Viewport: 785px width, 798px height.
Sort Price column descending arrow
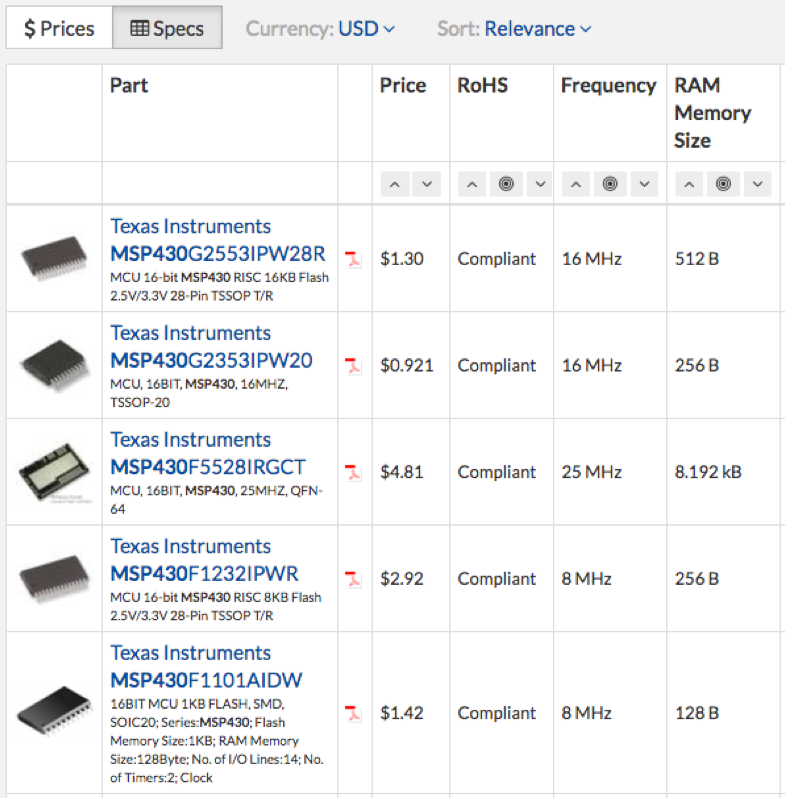coord(427,184)
